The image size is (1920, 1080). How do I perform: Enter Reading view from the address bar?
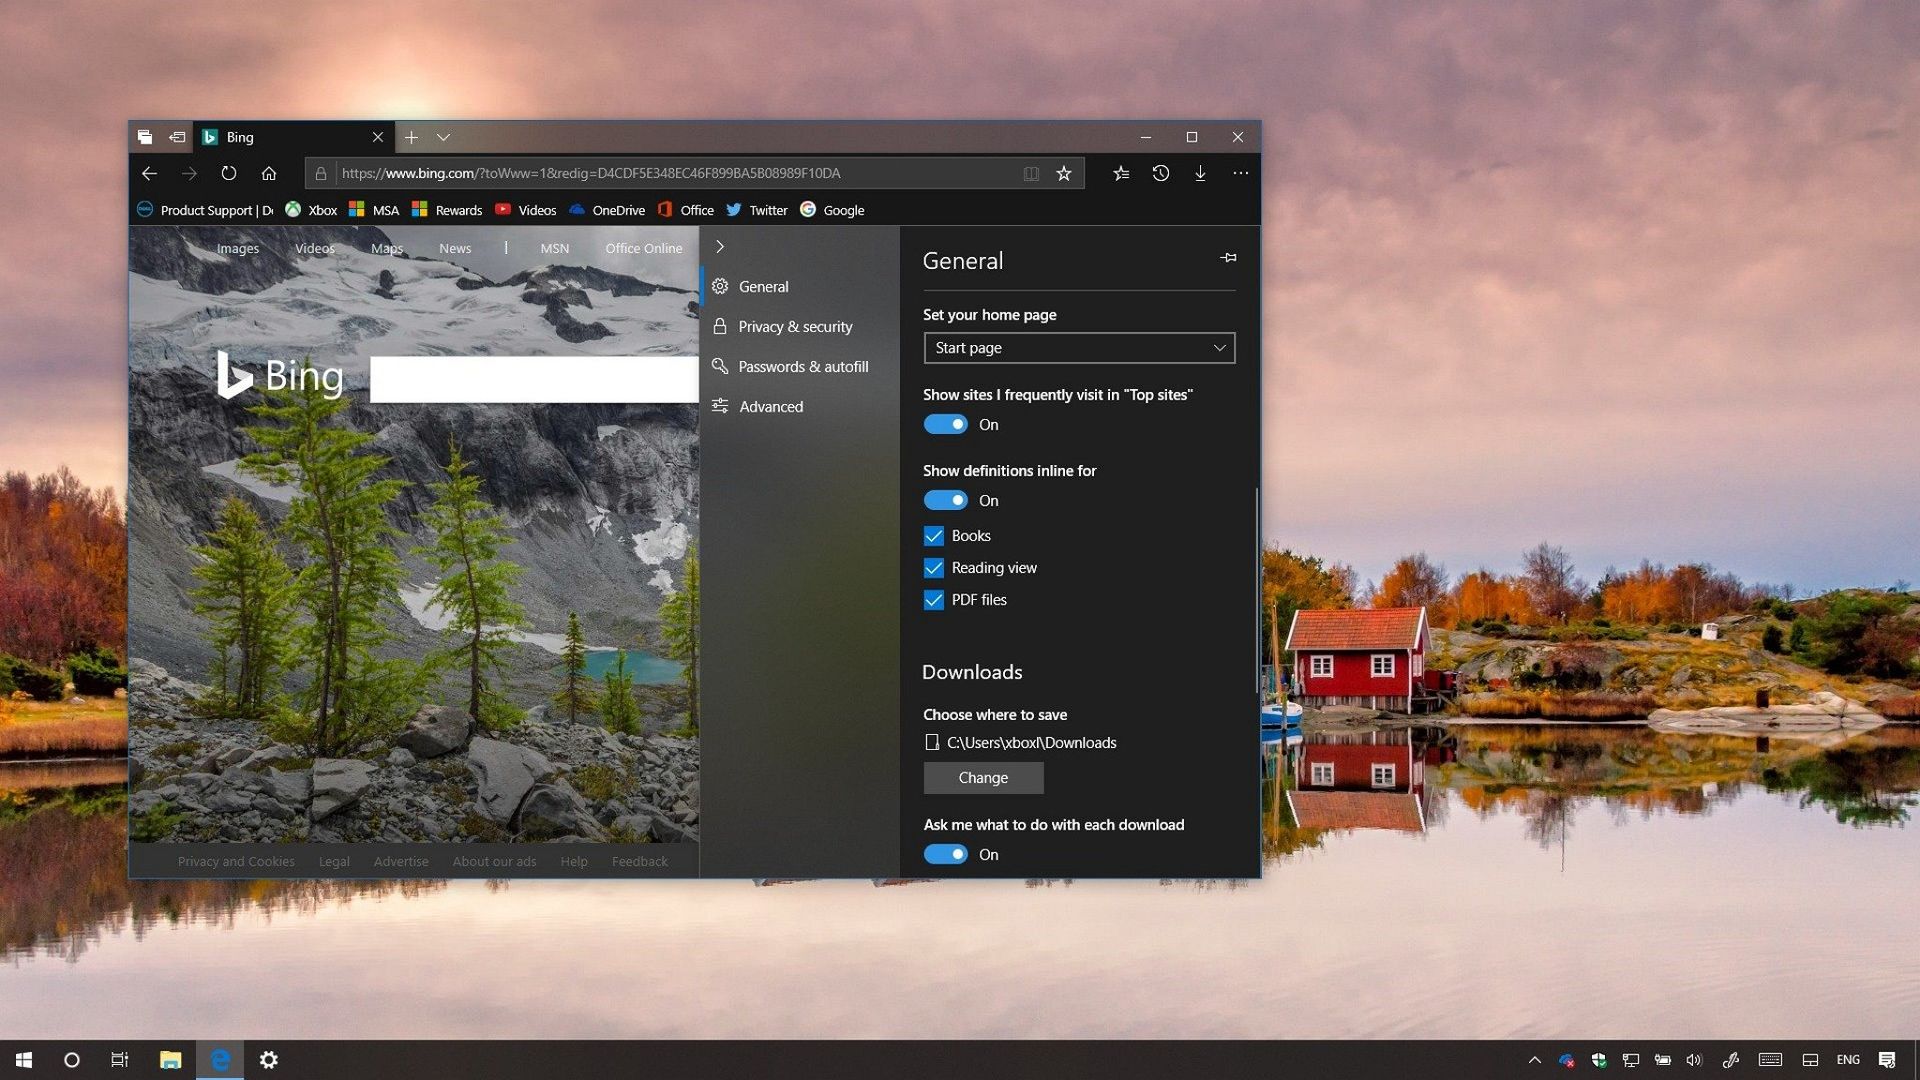pyautogui.click(x=1030, y=173)
